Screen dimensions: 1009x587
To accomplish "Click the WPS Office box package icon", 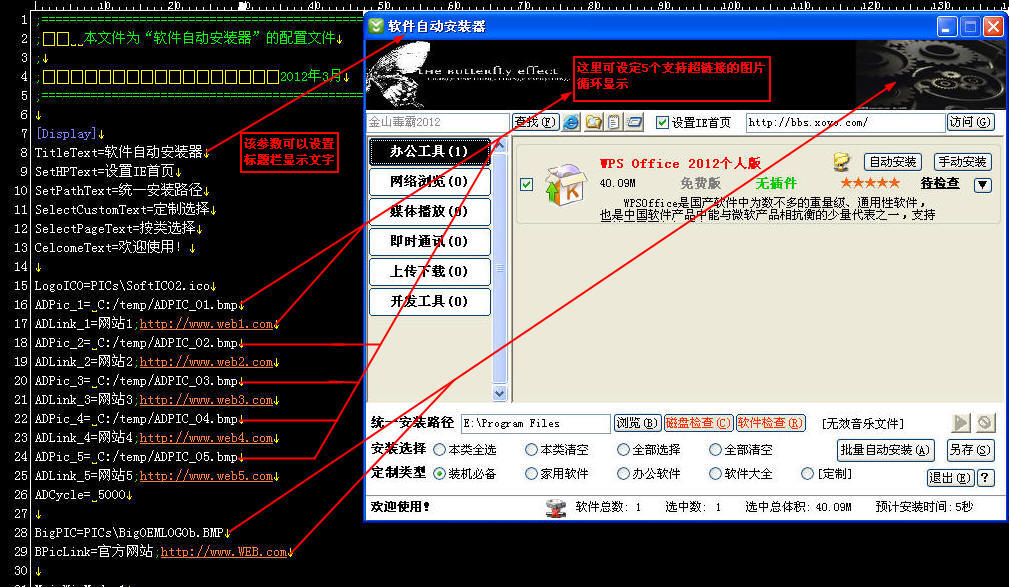I will coord(564,185).
